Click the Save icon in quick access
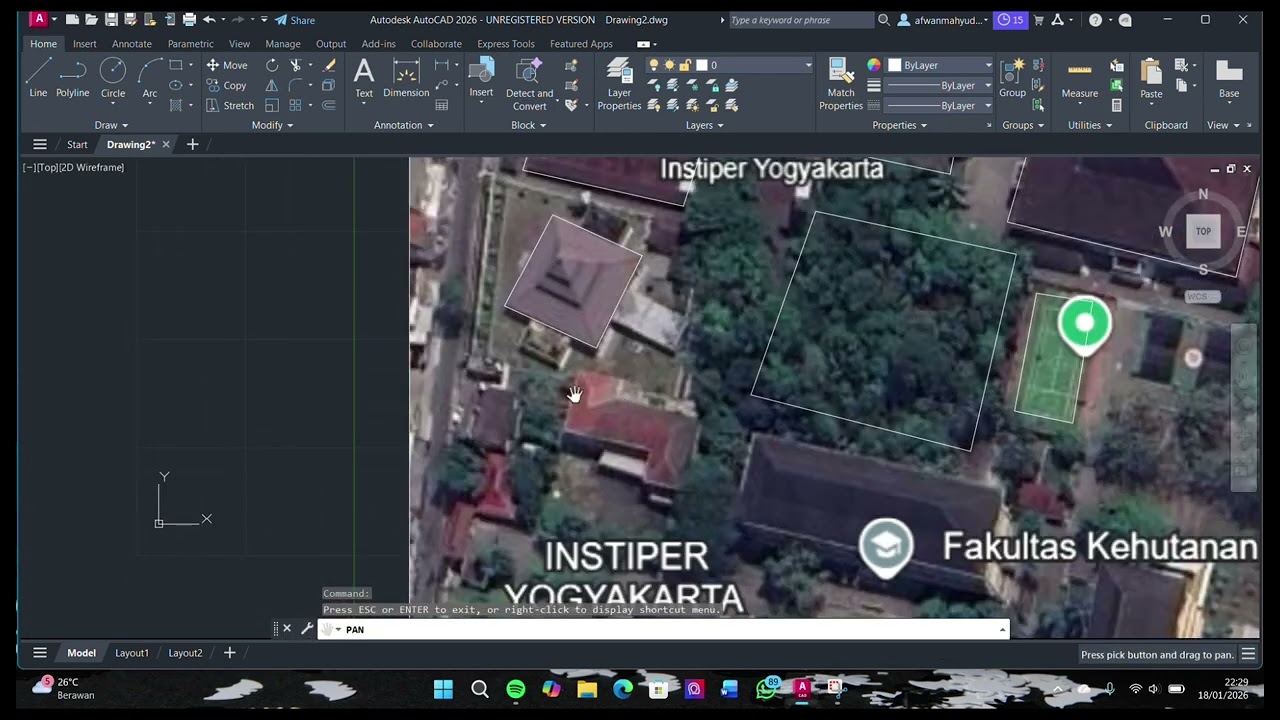This screenshot has height=720, width=1280. [x=111, y=20]
